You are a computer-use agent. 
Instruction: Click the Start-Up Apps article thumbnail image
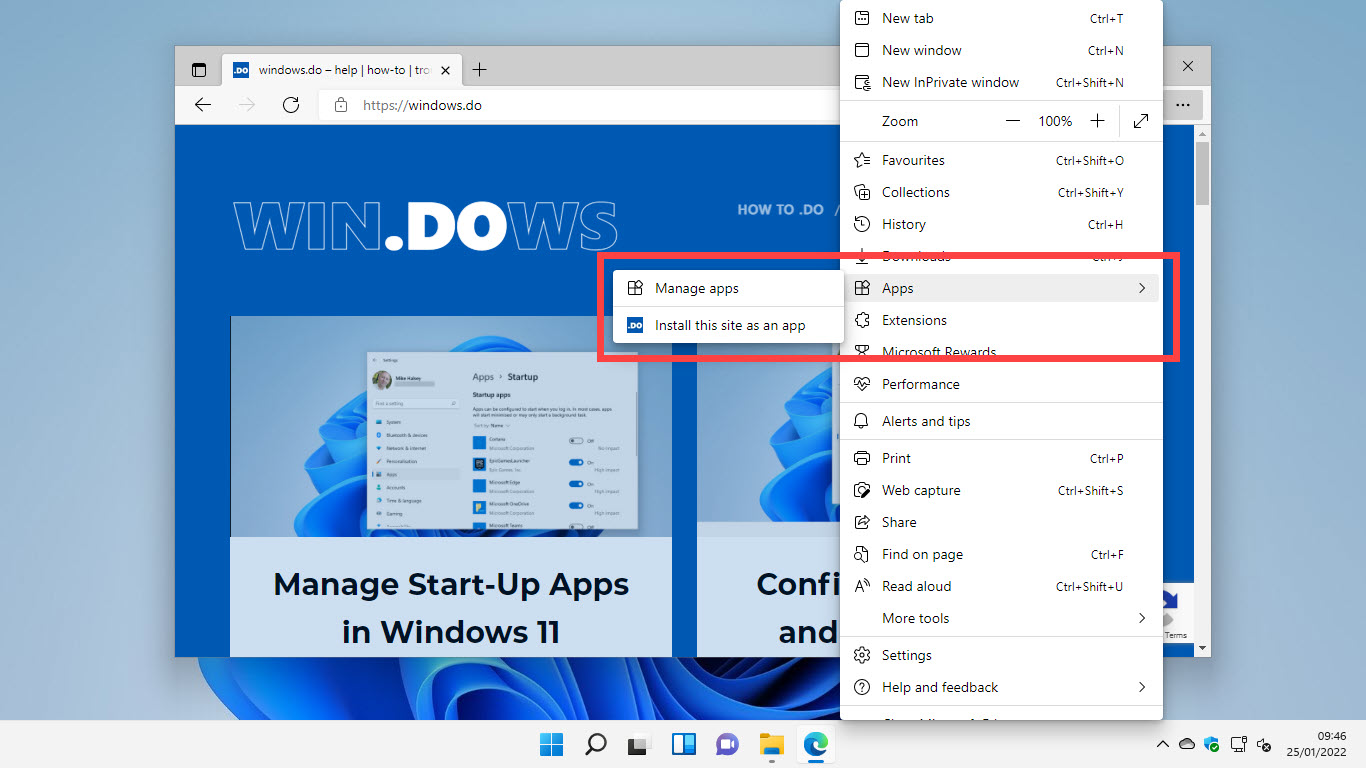[x=451, y=427]
